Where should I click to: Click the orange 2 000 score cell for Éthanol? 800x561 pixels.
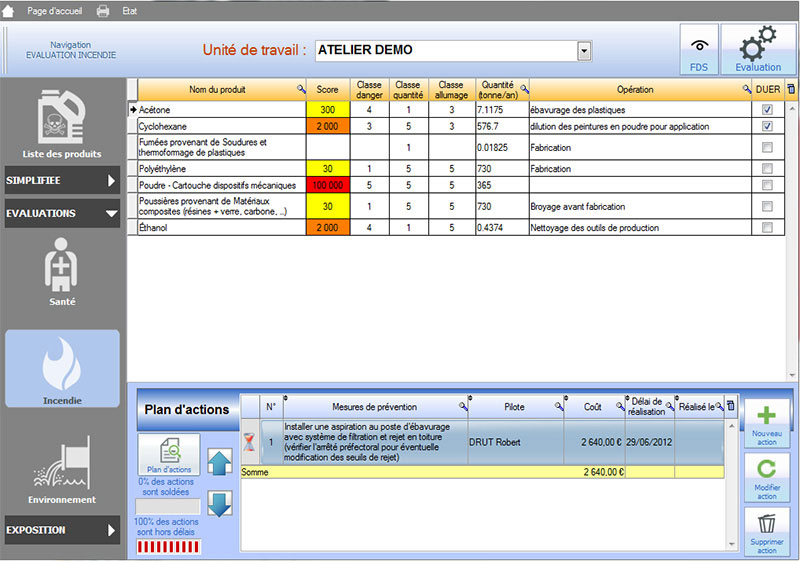tap(328, 227)
